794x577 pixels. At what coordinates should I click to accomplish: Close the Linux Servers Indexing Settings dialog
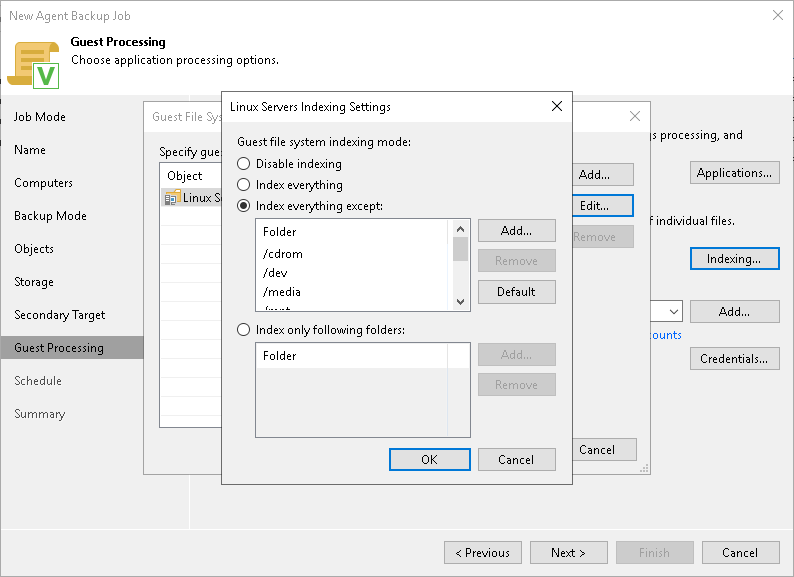pos(557,106)
